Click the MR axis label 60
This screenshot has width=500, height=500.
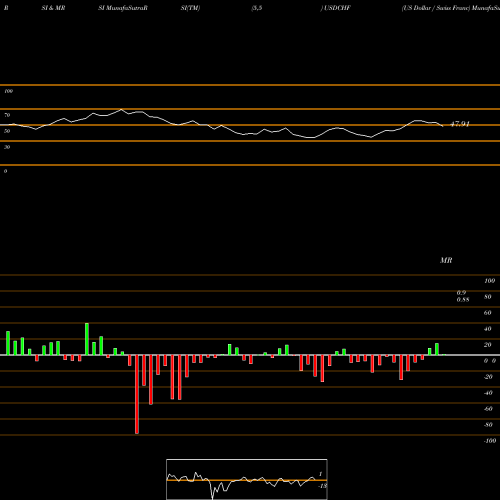tap(488, 313)
